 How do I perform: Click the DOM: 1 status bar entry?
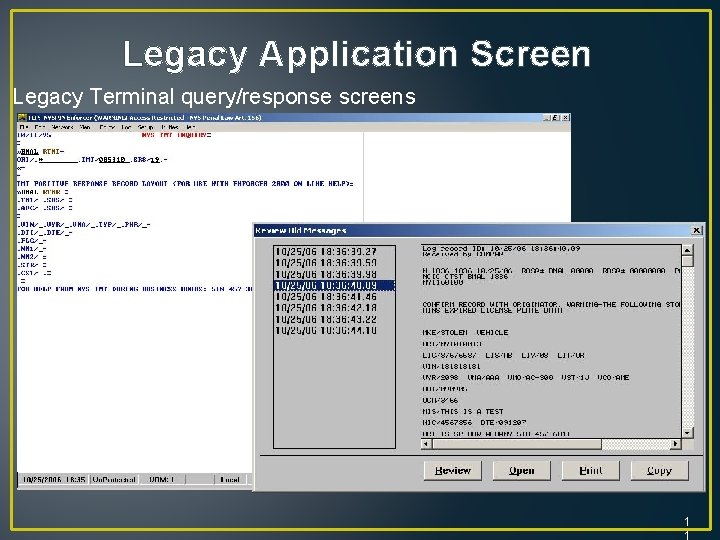pos(162,479)
